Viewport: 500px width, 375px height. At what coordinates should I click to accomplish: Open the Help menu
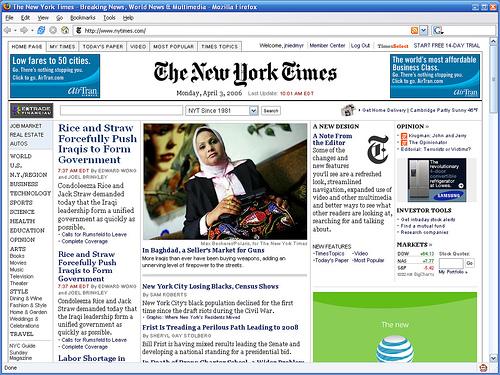128,18
